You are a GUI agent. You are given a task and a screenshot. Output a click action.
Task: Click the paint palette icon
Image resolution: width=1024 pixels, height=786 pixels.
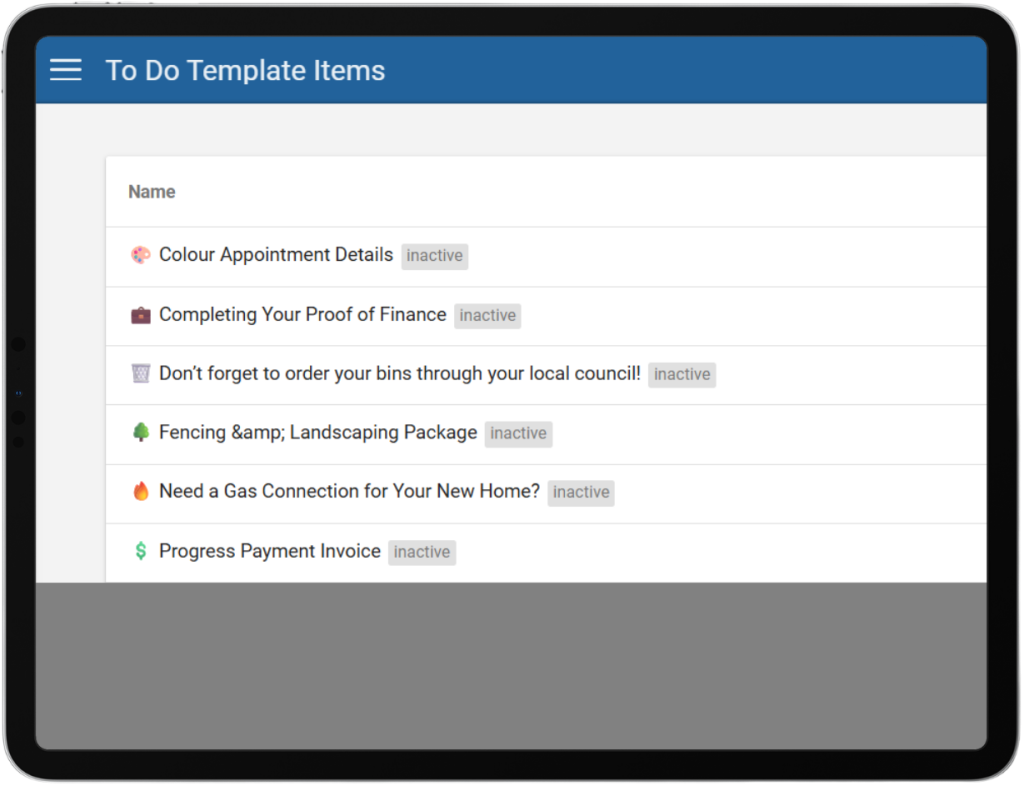coord(141,255)
